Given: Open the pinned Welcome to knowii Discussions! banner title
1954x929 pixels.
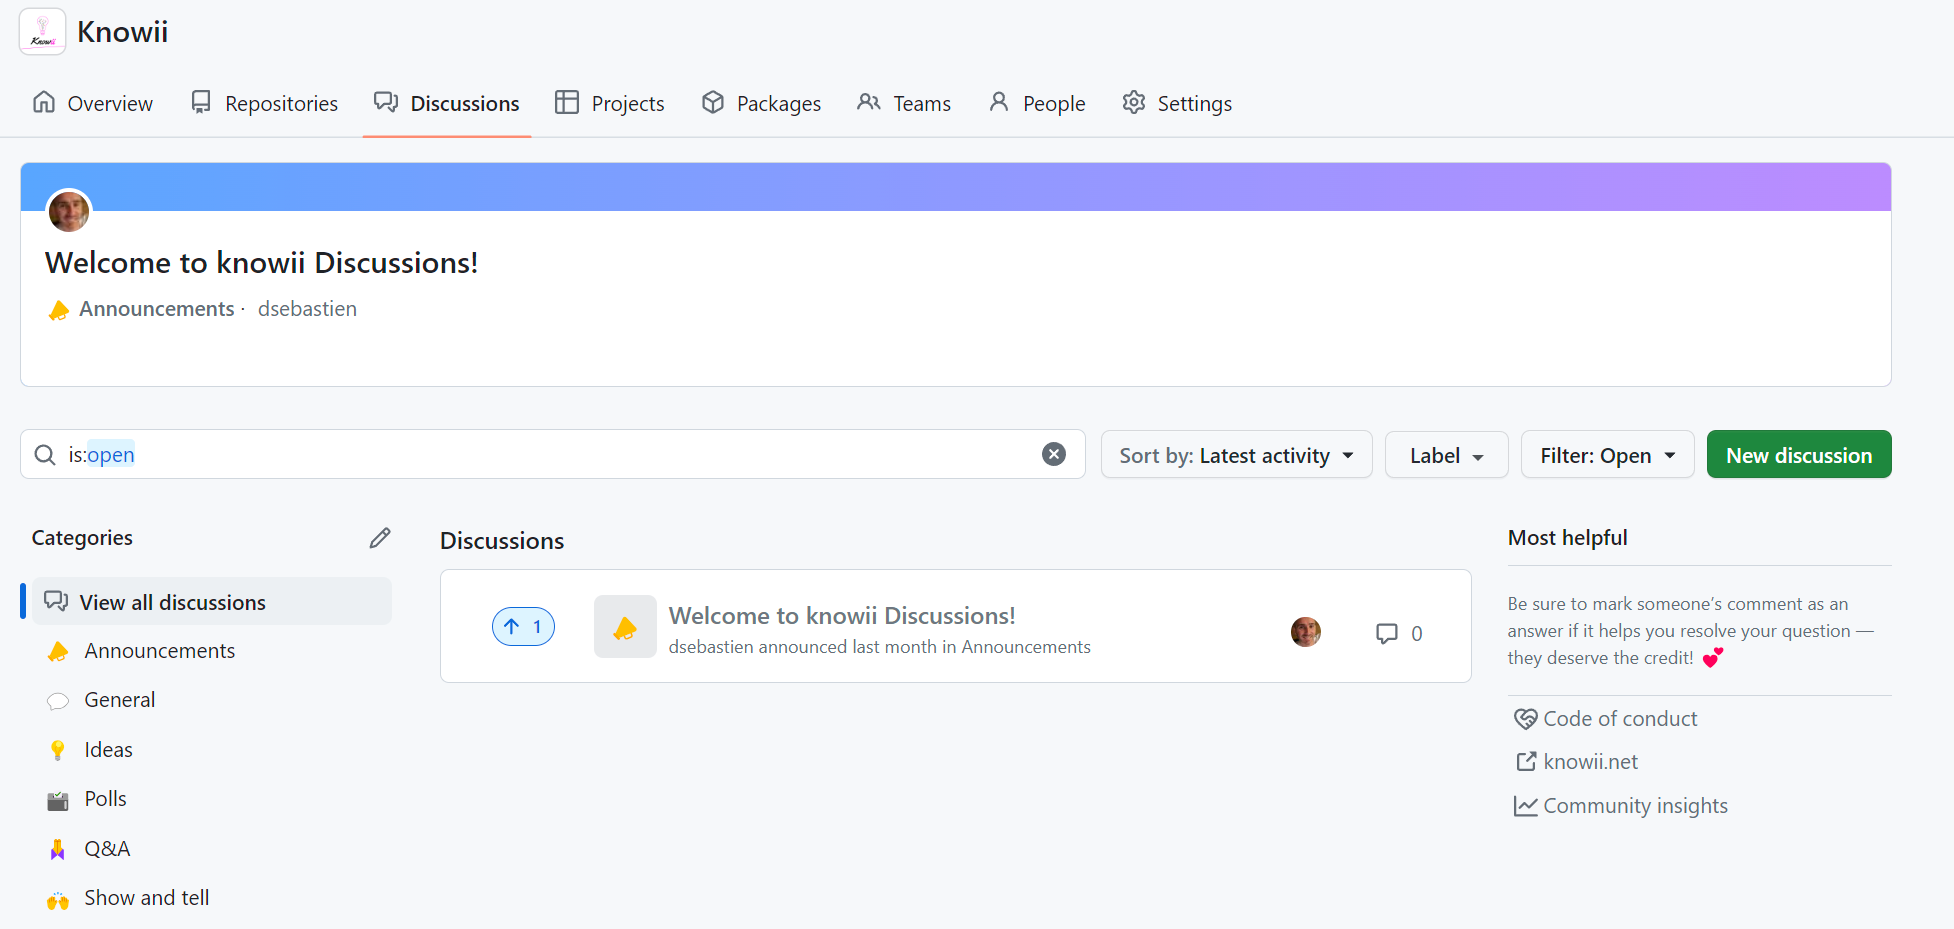Looking at the screenshot, I should (262, 262).
